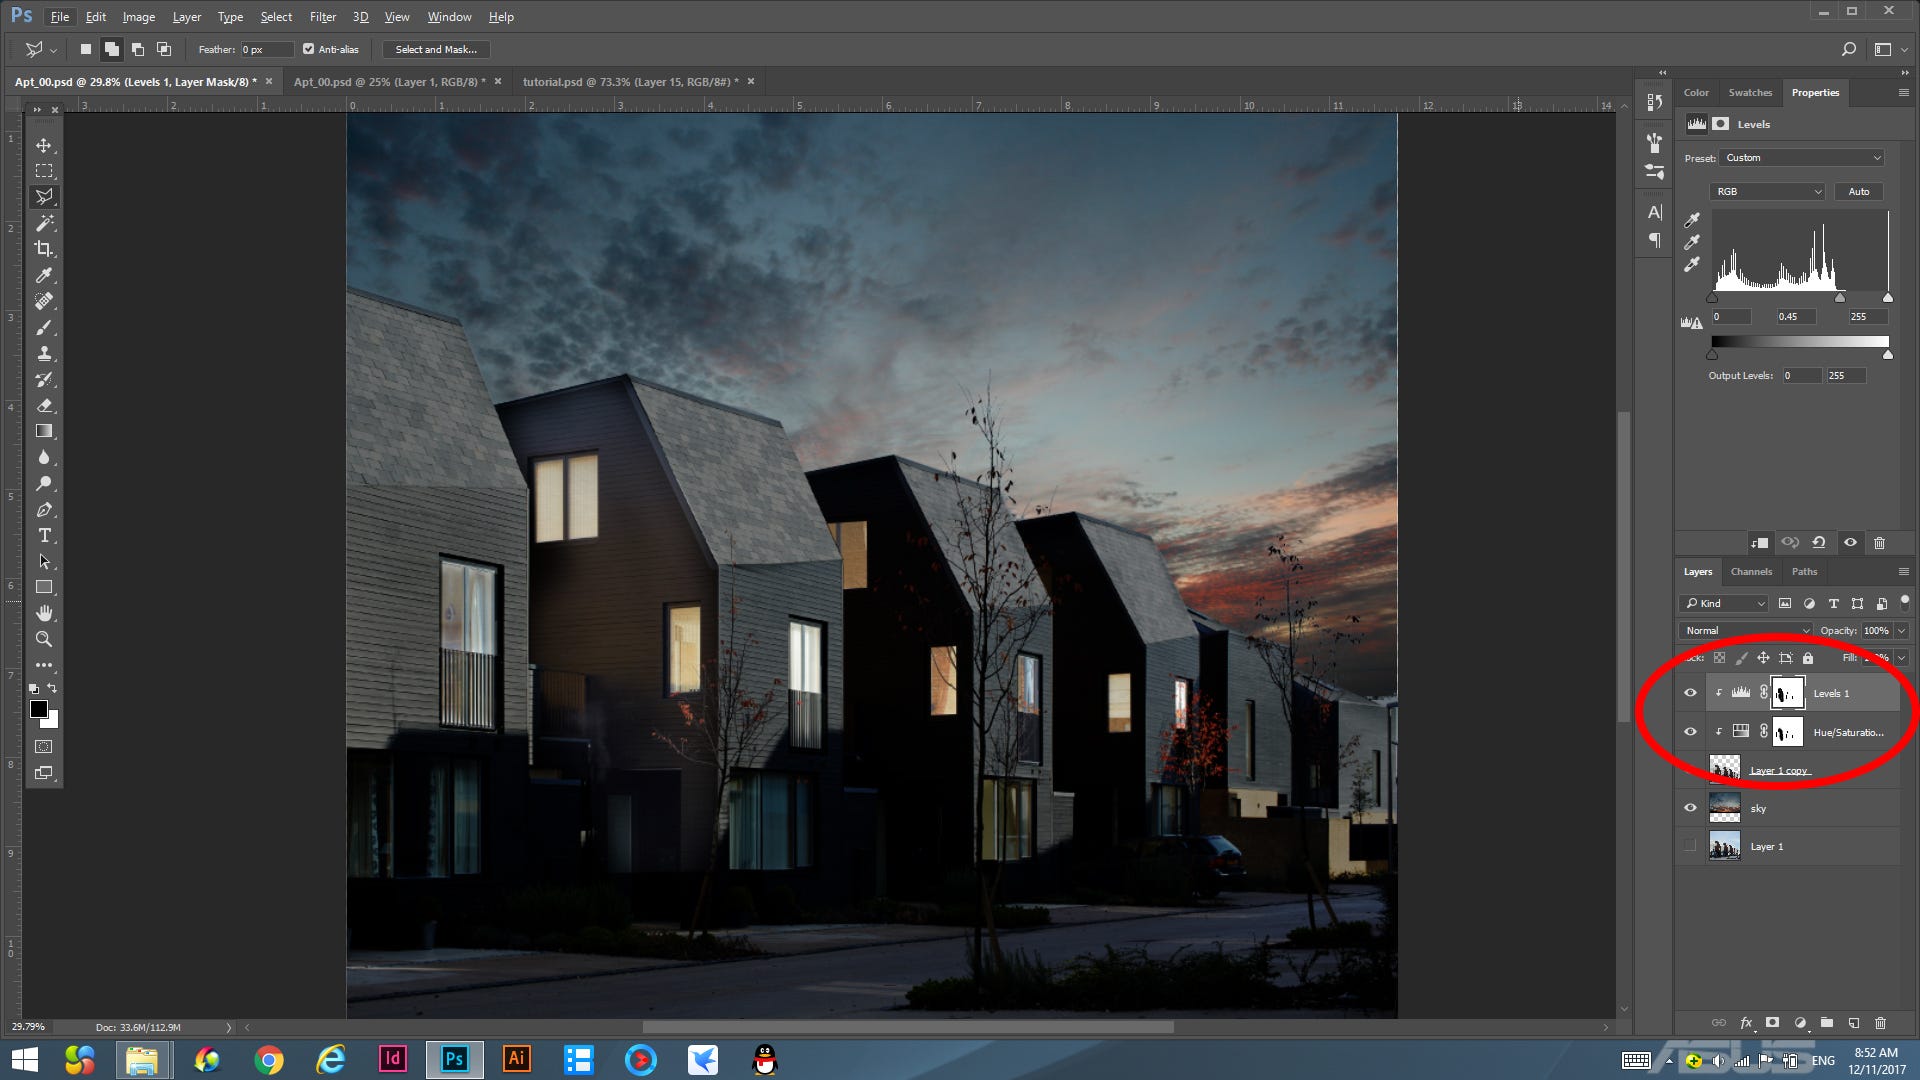Open the Filter menu
This screenshot has width=1920, height=1080.
point(322,17)
